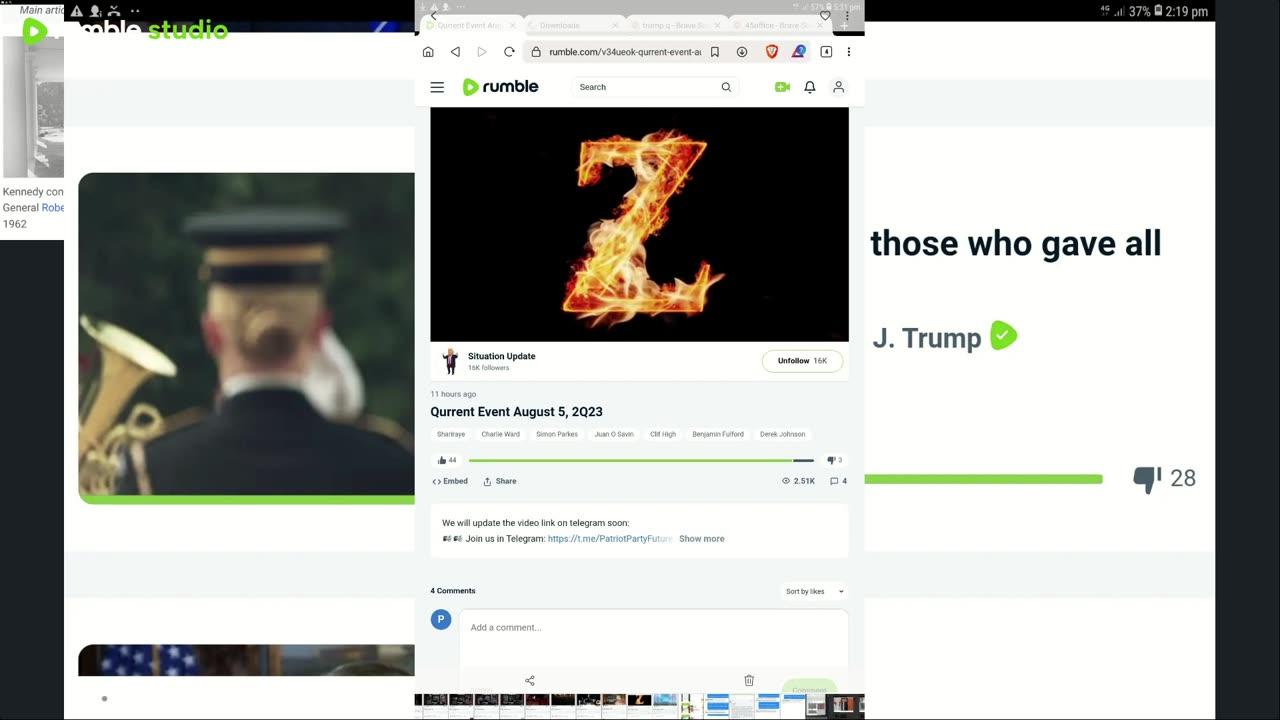Image resolution: width=1280 pixels, height=720 pixels.
Task: Reload the page
Action: tap(509, 52)
